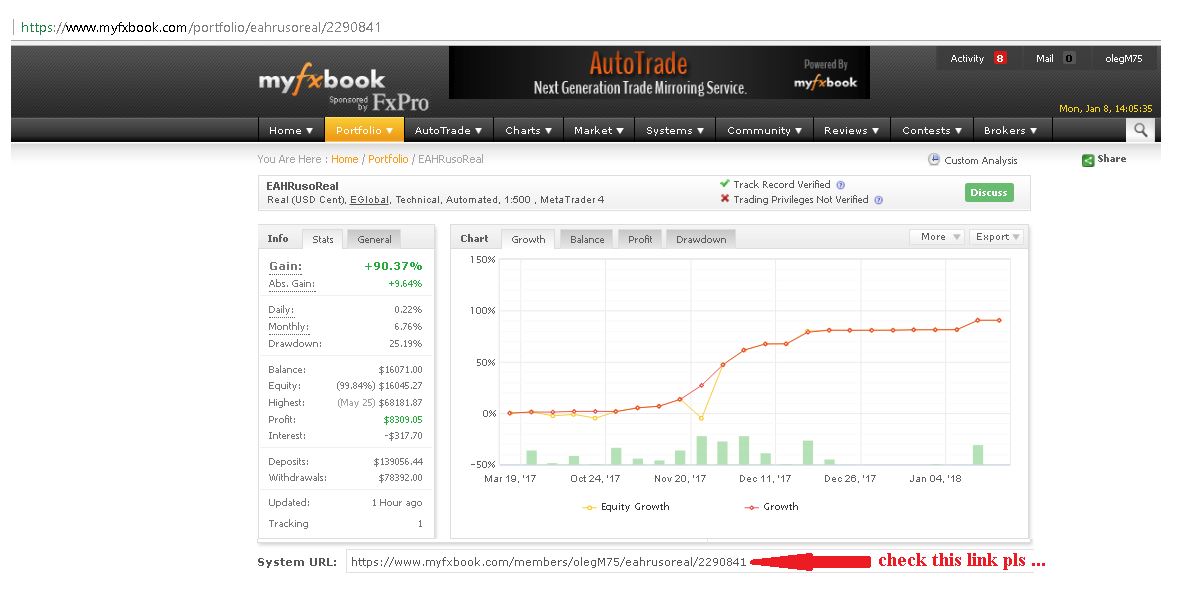The height and width of the screenshot is (606, 1188).
Task: Click the Drawdown 25.19% value
Action: 405,344
